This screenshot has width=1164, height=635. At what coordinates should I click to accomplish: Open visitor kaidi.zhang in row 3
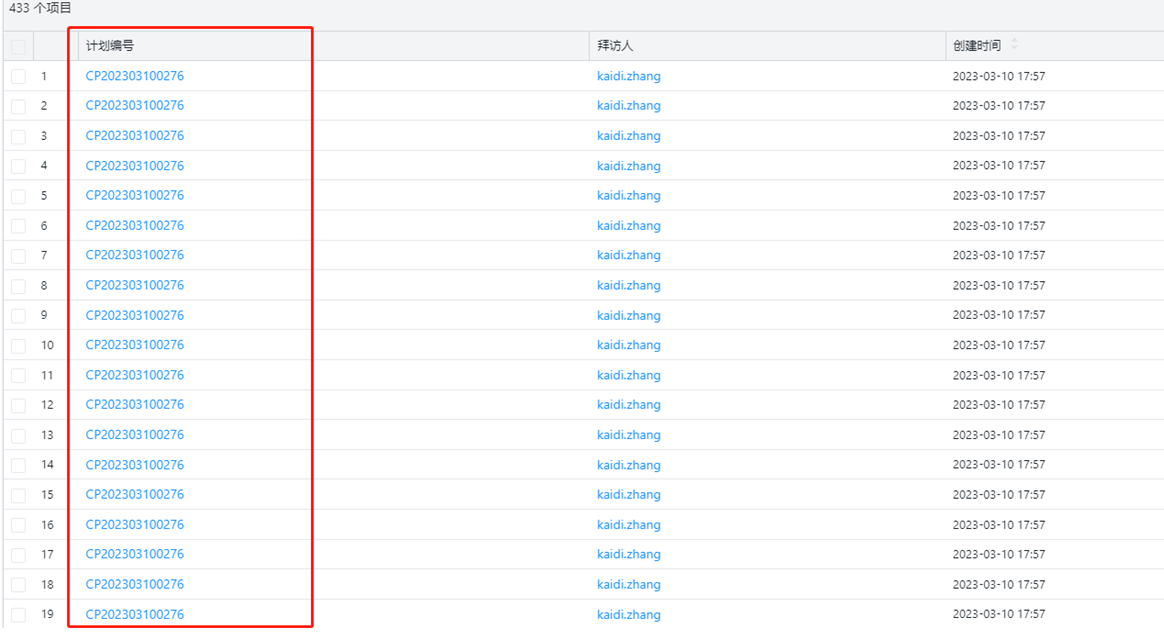click(629, 136)
